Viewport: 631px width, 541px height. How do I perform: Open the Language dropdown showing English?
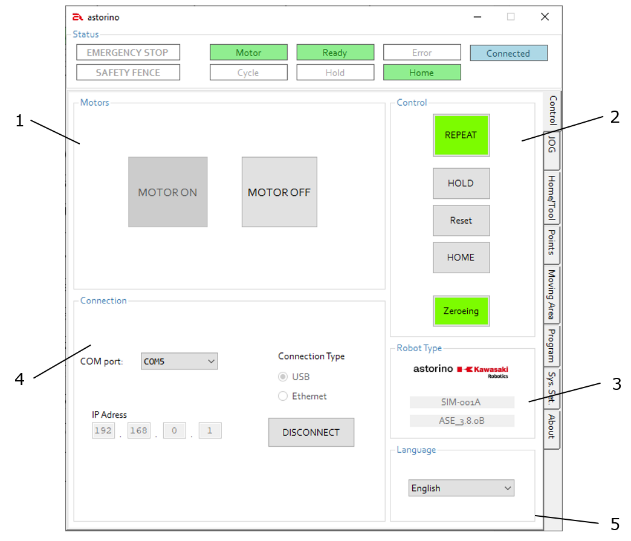461,488
